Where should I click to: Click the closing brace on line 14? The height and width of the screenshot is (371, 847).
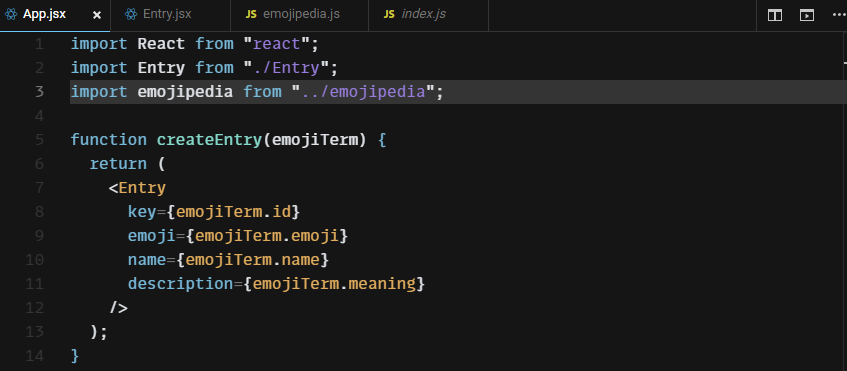coord(75,356)
